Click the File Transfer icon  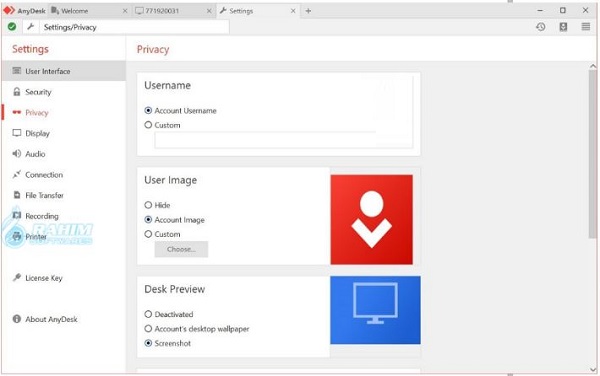click(x=16, y=195)
